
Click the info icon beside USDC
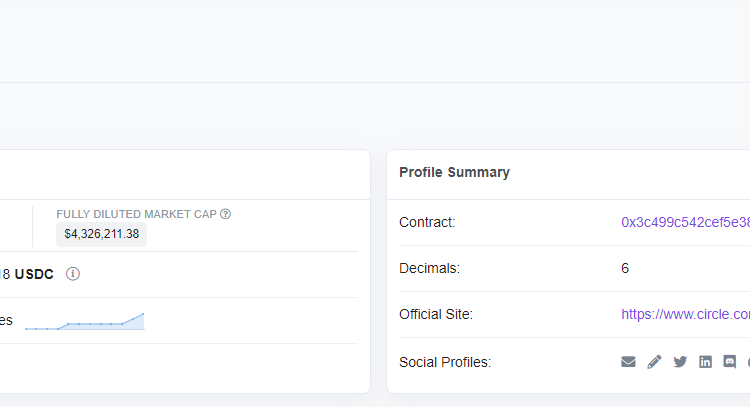coord(73,274)
